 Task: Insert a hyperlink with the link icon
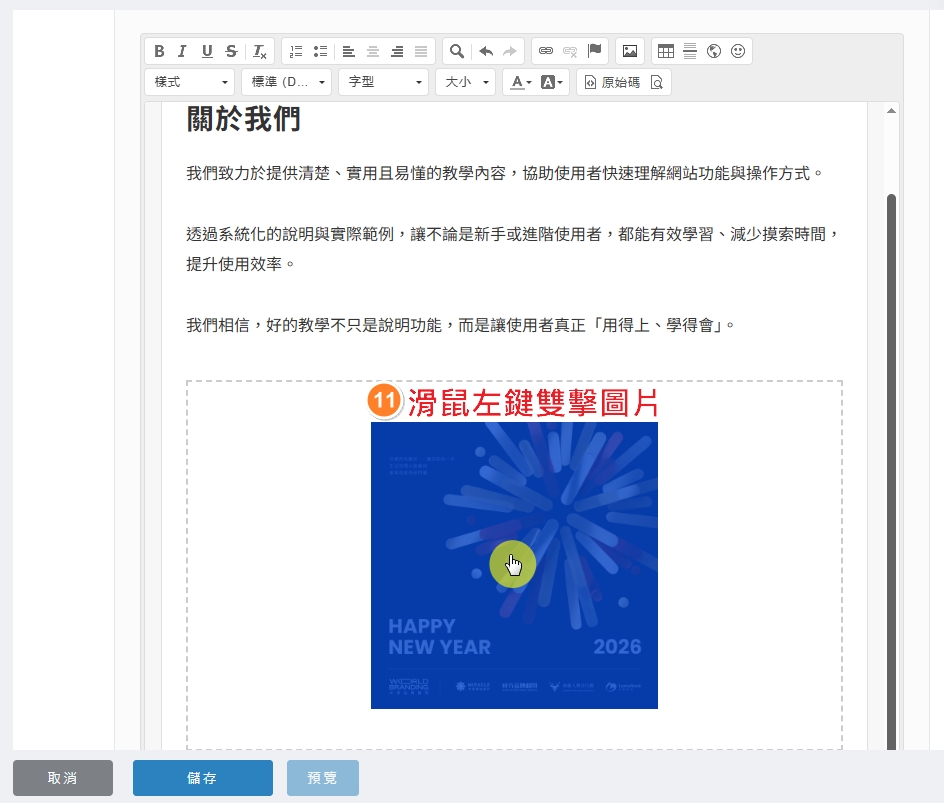click(546, 51)
